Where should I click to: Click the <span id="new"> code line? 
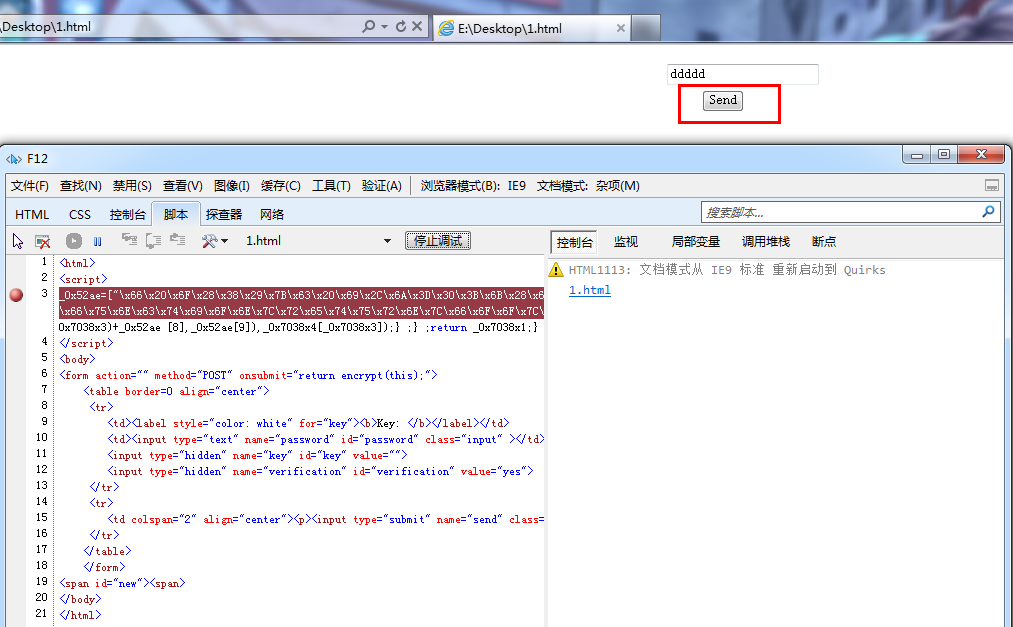tap(122, 583)
